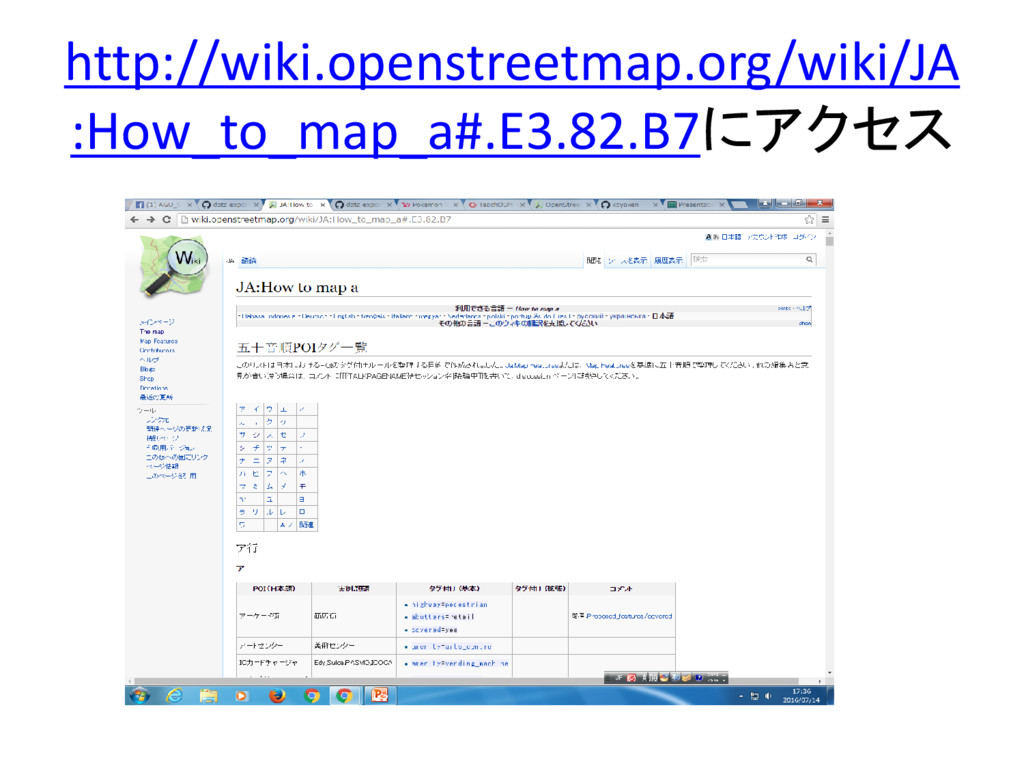Click the 日本語 language link at top
The height and width of the screenshot is (768, 1024).
pyautogui.click(x=731, y=237)
